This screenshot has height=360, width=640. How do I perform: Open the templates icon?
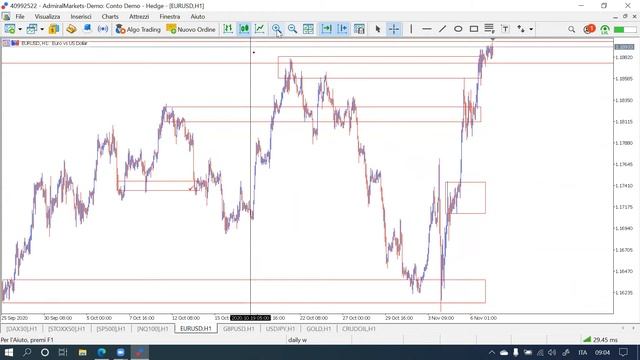(x=359, y=29)
